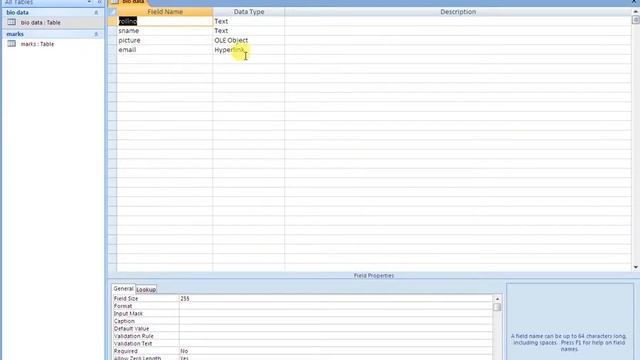
Task: Click the row selector for sname
Action: [113, 31]
